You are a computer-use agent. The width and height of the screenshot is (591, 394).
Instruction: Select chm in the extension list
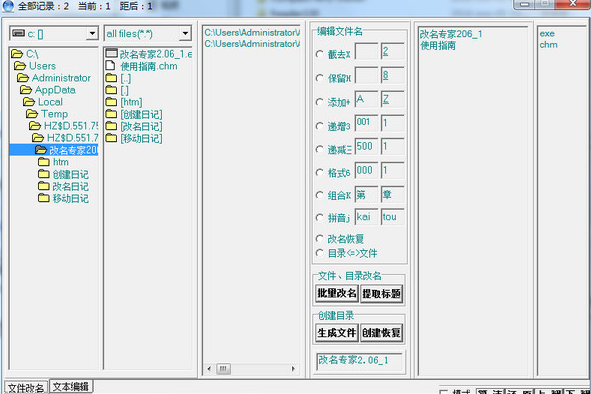(x=548, y=44)
